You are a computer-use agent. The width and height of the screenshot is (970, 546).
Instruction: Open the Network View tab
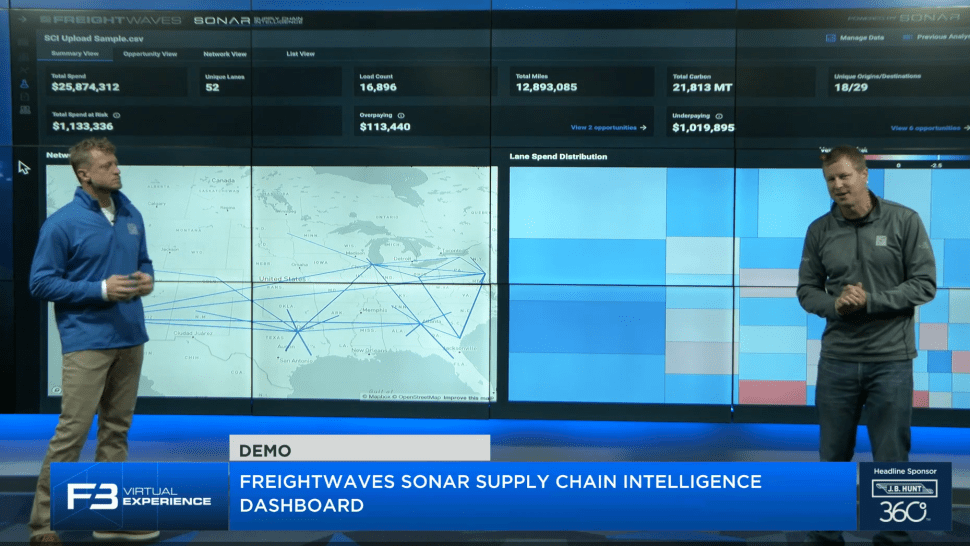click(225, 54)
